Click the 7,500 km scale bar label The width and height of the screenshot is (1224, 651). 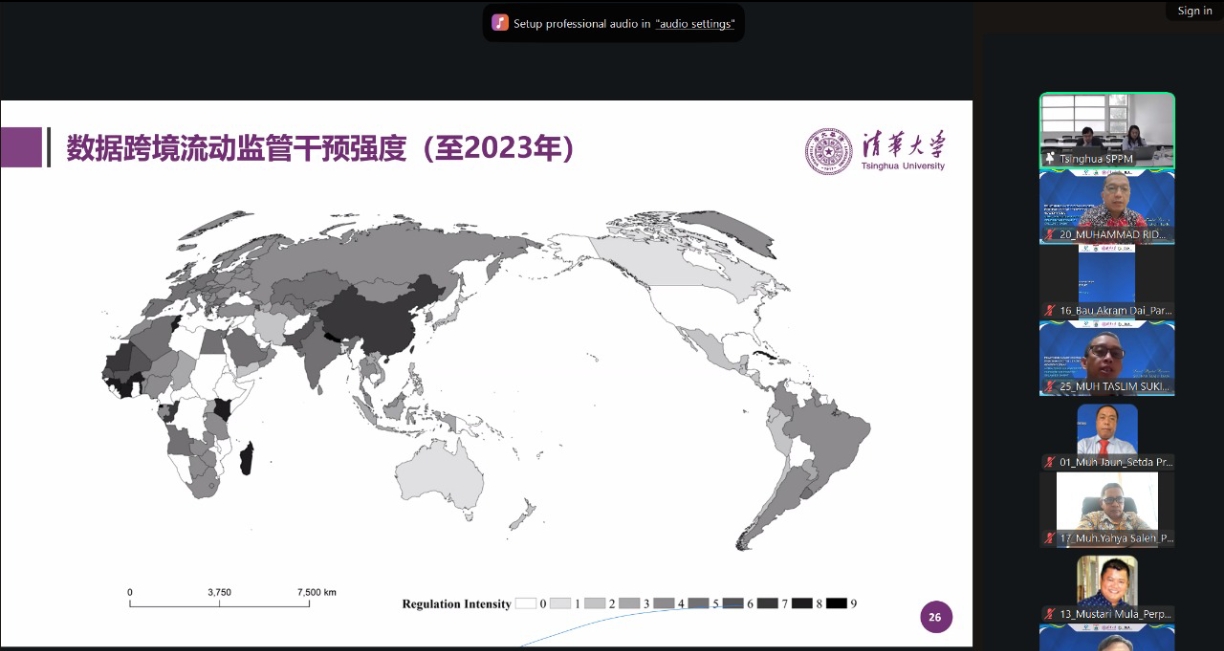(x=316, y=592)
